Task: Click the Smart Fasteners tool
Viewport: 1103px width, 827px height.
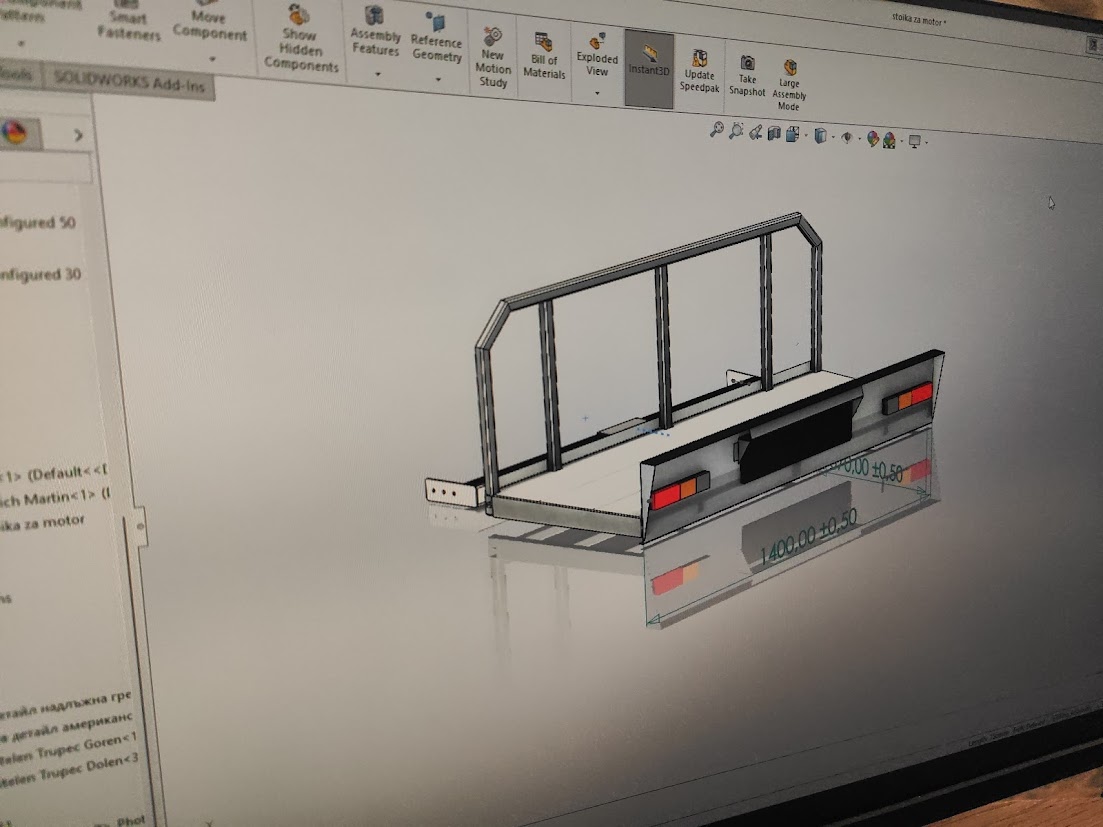Action: (x=129, y=24)
